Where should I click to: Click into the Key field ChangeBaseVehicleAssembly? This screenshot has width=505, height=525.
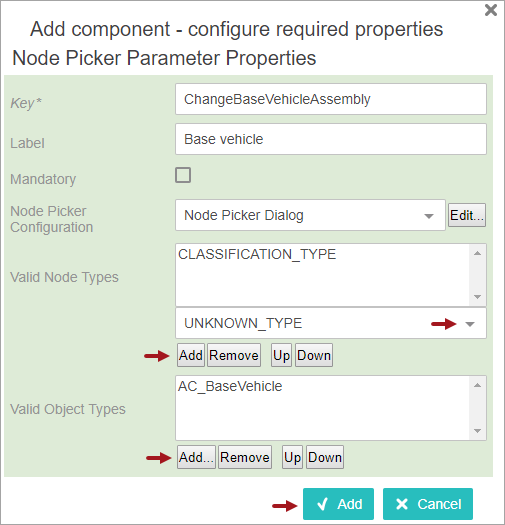(331, 99)
